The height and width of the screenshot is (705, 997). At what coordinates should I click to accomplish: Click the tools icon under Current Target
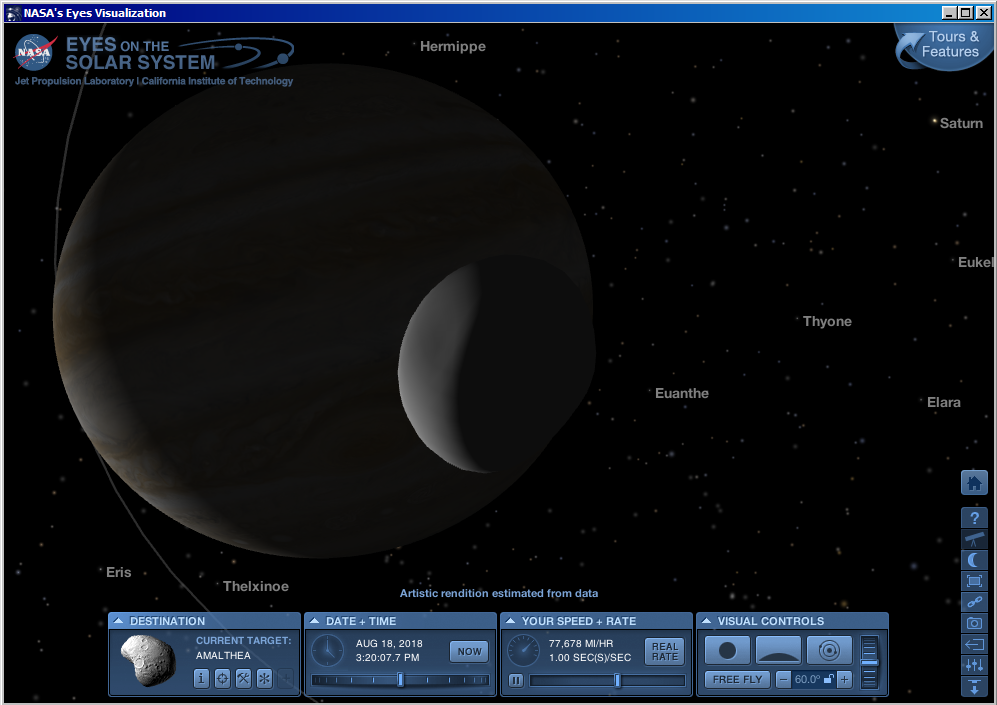[243, 678]
